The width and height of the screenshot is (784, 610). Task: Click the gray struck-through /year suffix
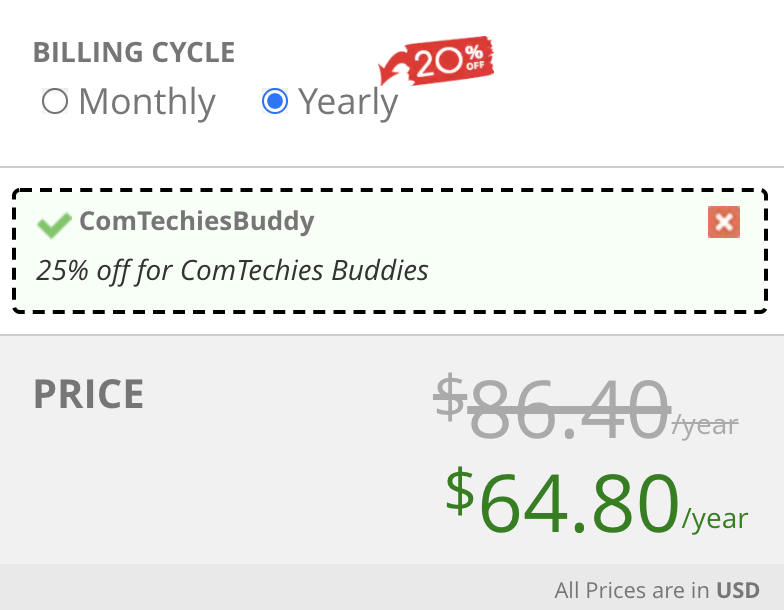tap(705, 426)
